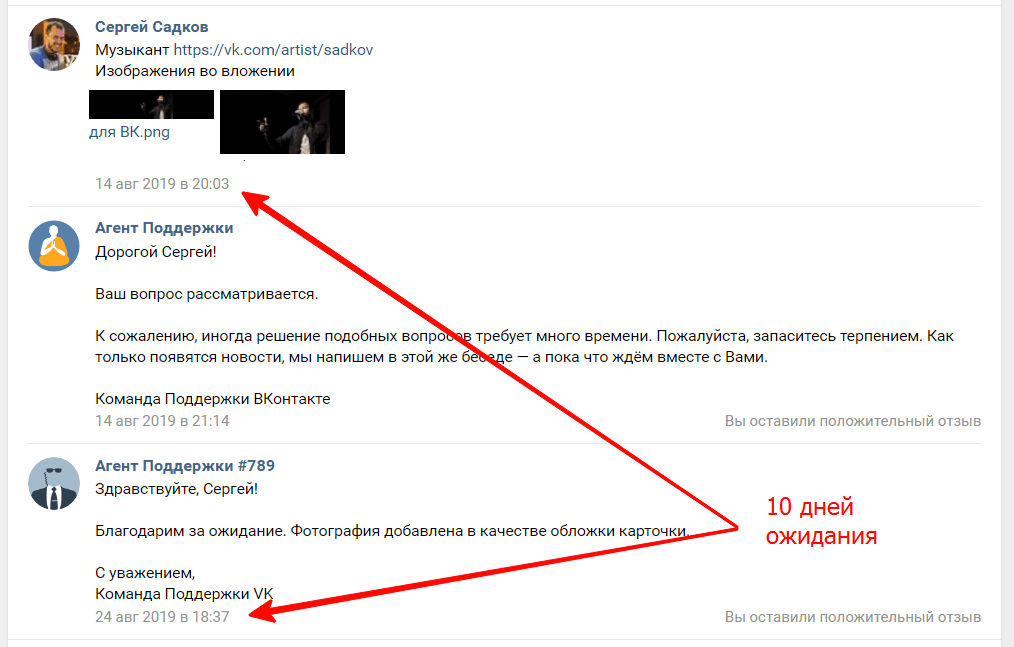Click the red '10 дней ожидания' annotation

pyautogui.click(x=821, y=521)
